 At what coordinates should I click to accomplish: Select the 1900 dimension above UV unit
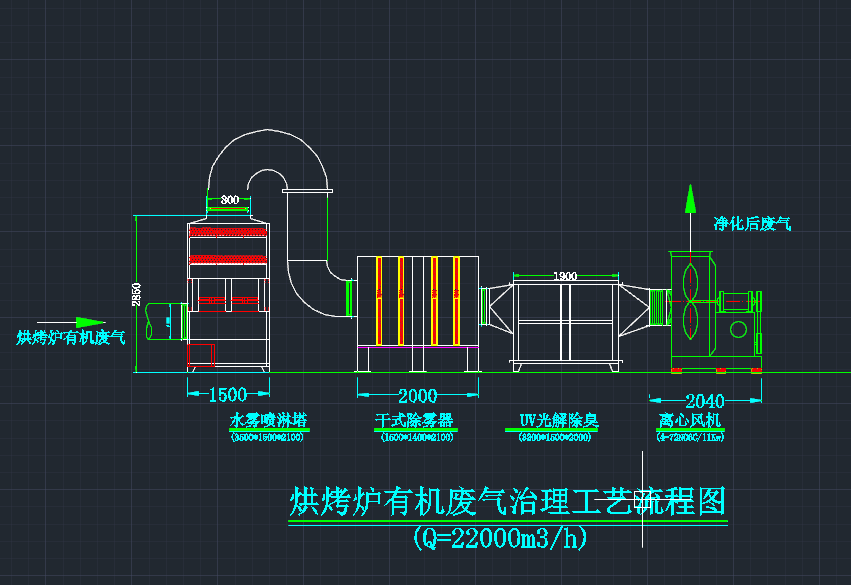pos(565,277)
